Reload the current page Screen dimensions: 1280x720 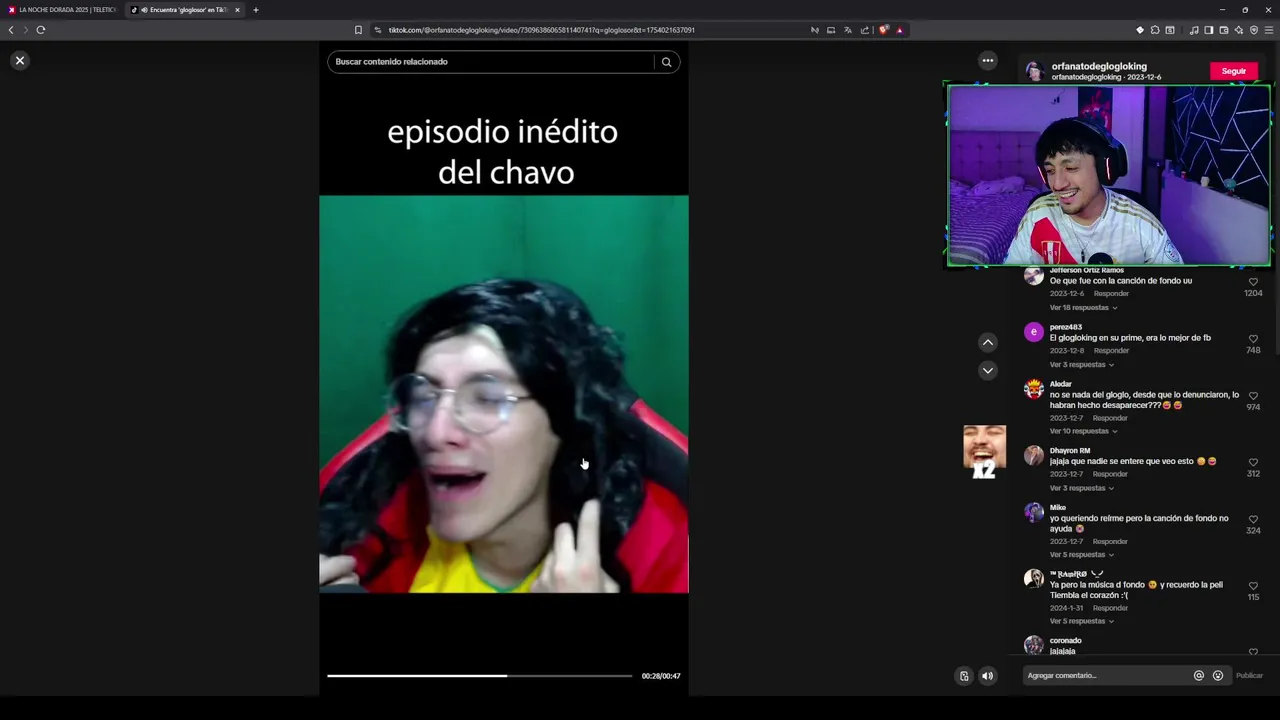(x=41, y=30)
